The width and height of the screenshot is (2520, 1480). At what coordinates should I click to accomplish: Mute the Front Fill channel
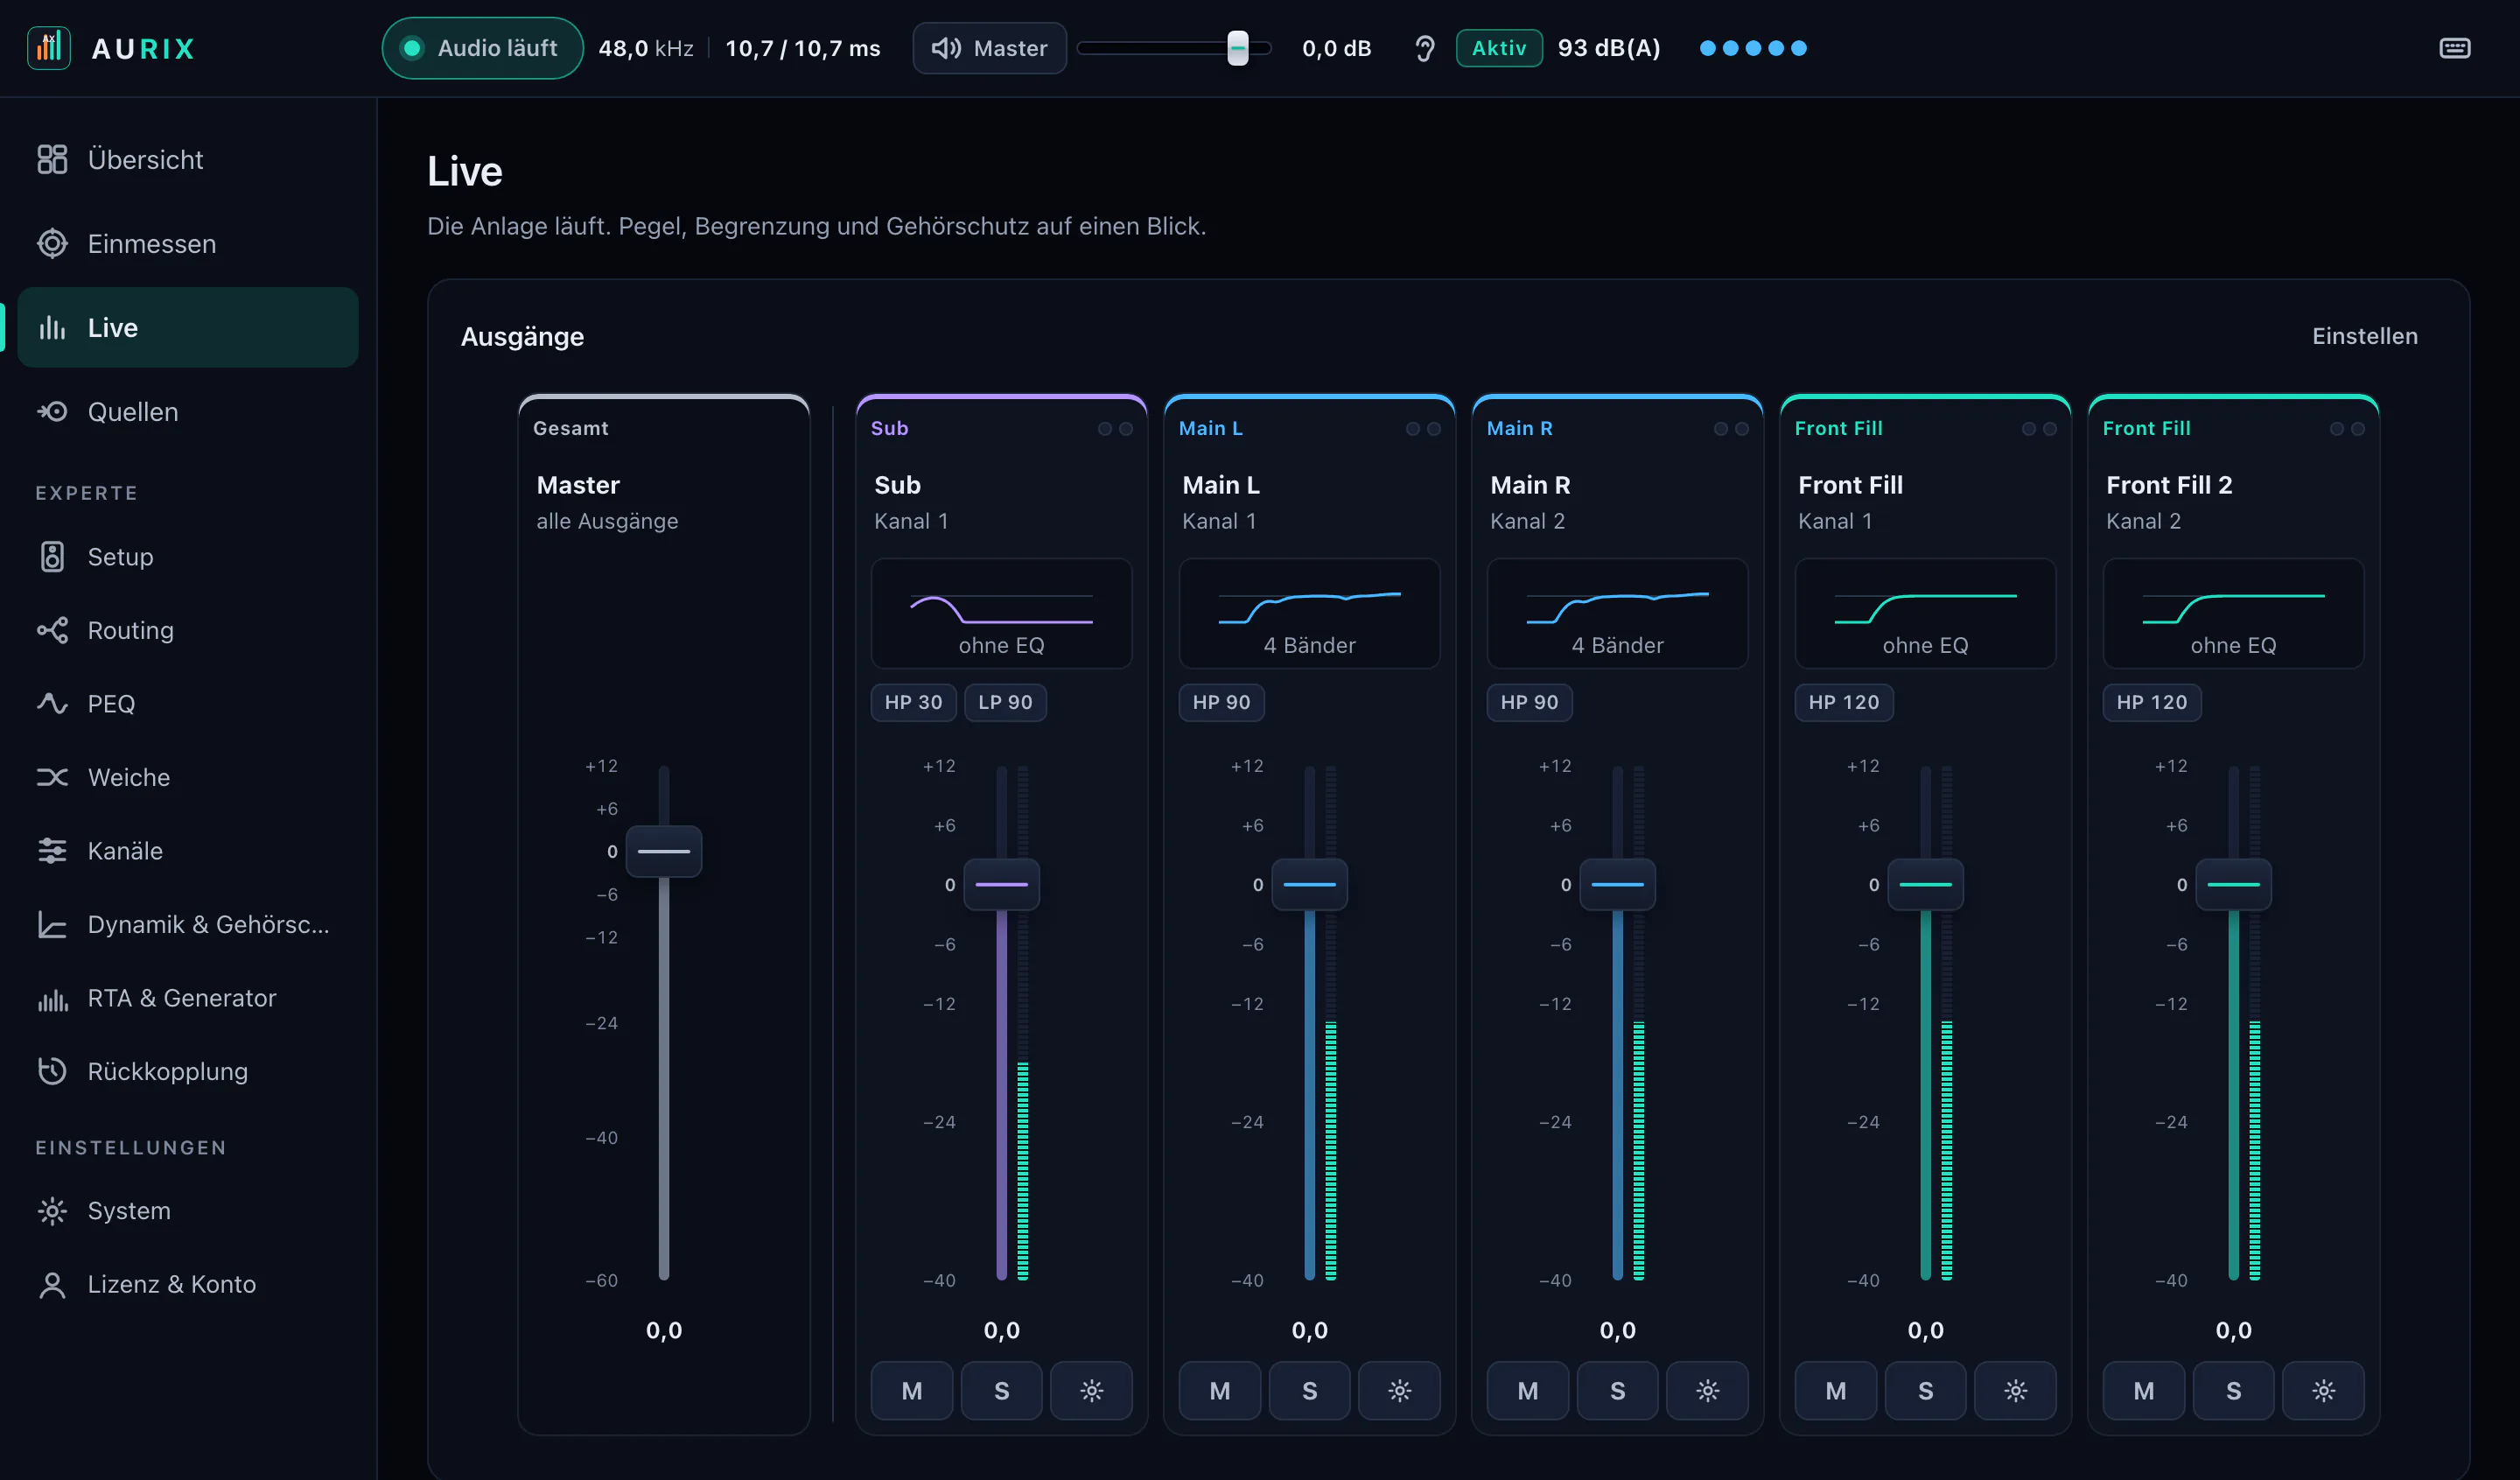pyautogui.click(x=1836, y=1390)
